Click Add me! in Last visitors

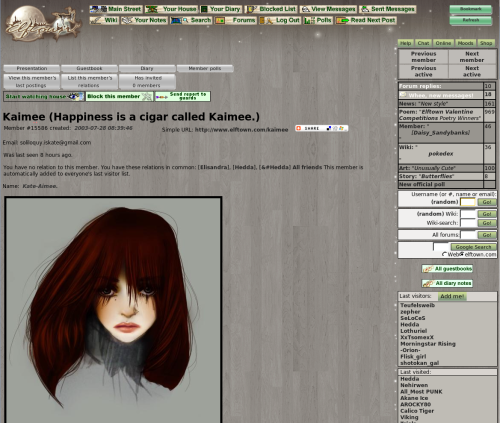point(452,296)
